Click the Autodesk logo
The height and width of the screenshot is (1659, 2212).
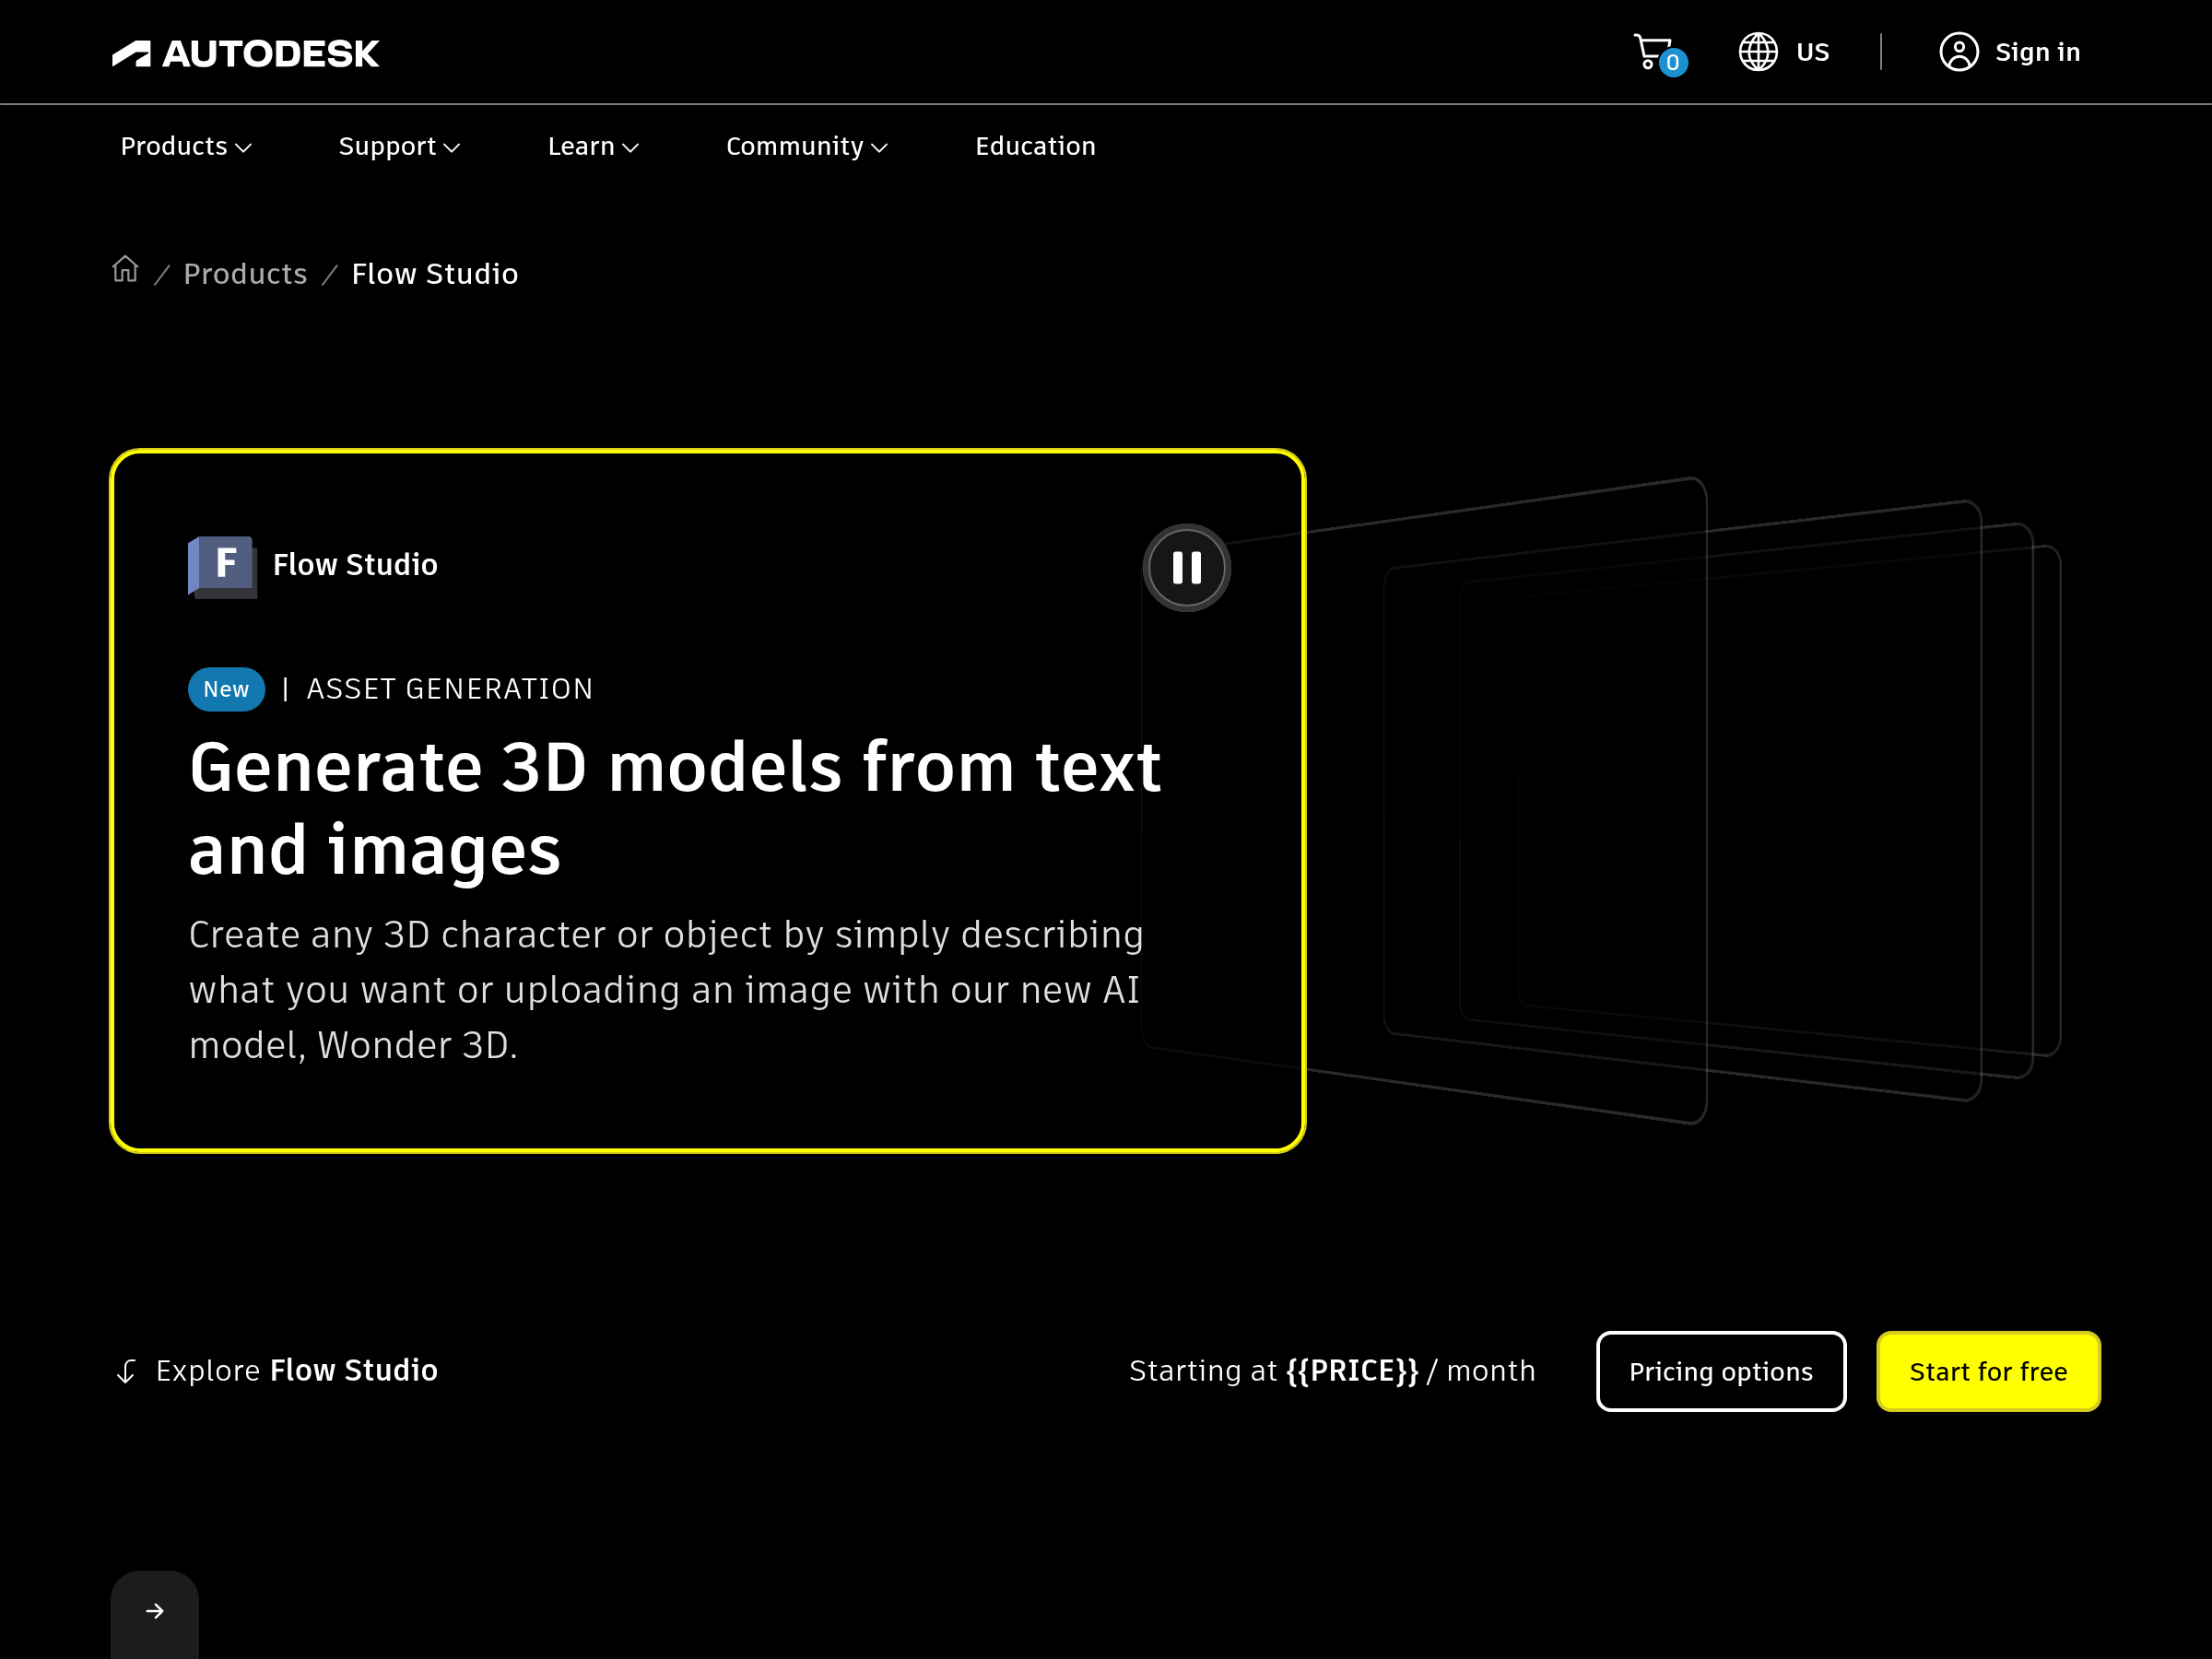245,53
